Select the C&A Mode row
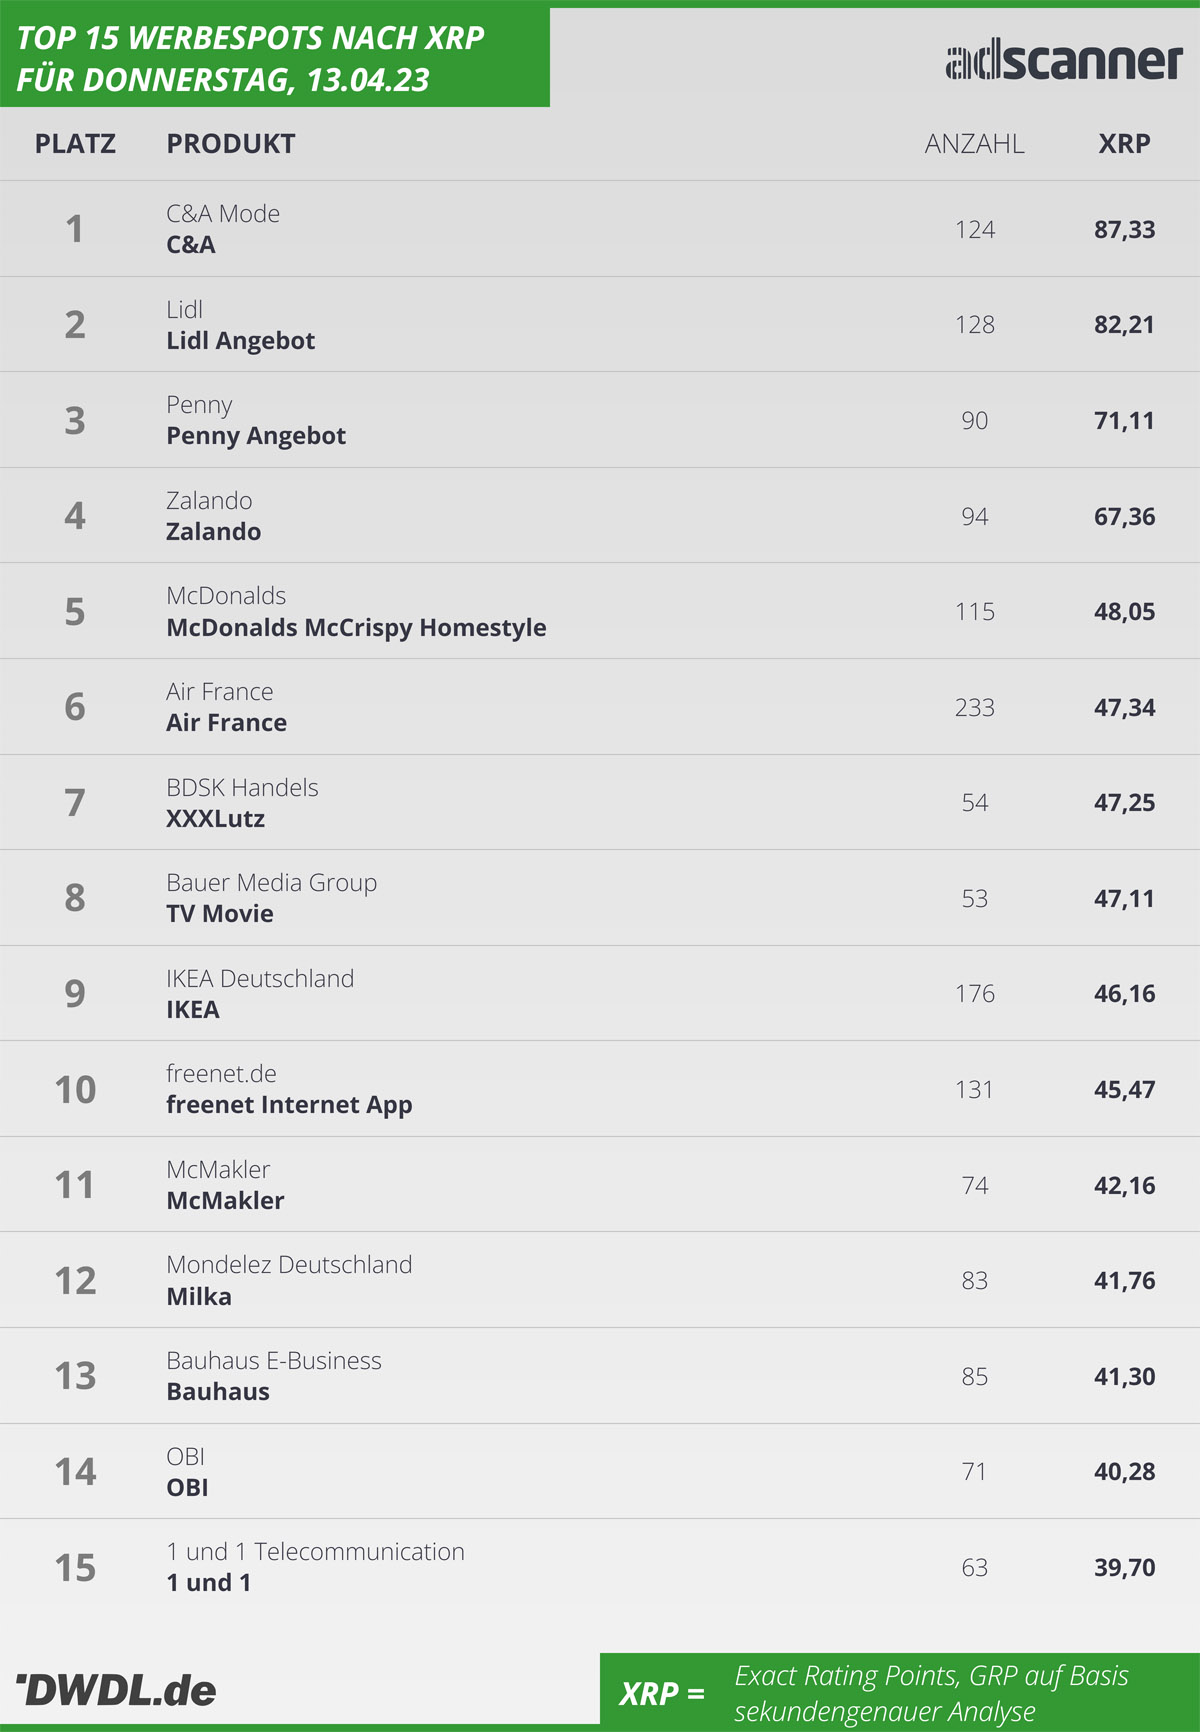This screenshot has width=1200, height=1732. coord(600,229)
